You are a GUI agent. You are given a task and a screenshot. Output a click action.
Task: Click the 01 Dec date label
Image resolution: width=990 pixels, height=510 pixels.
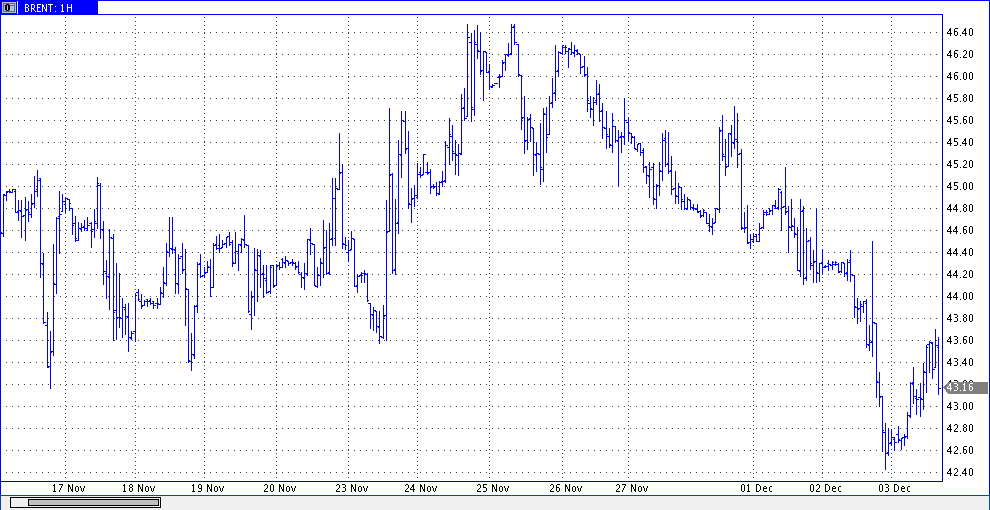[756, 489]
